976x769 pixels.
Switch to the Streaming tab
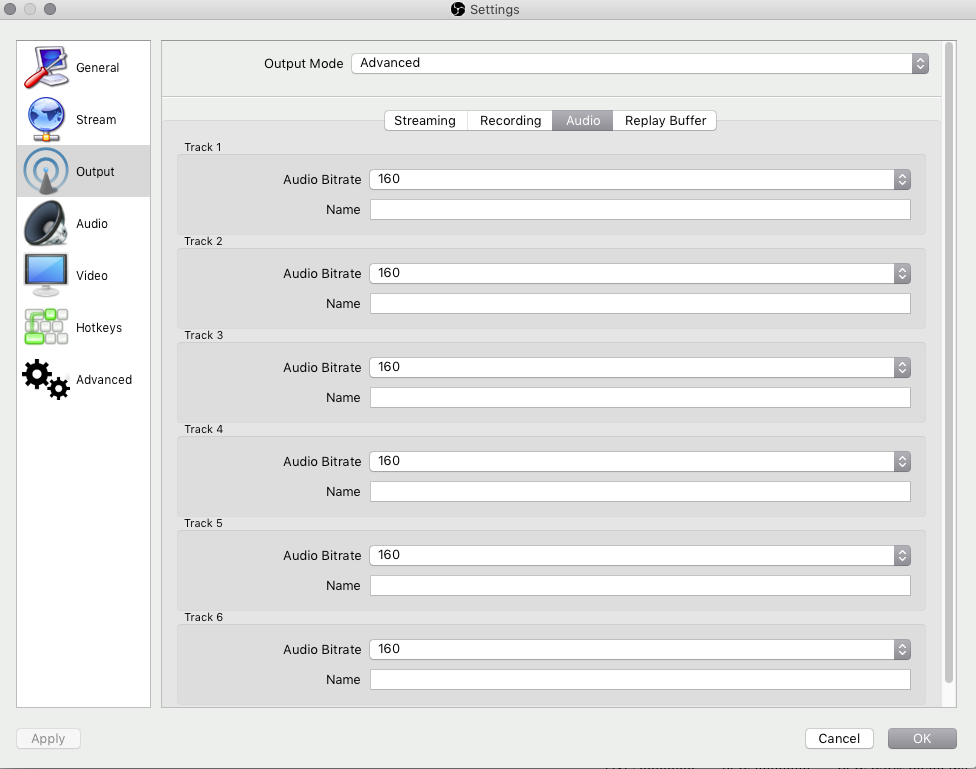click(425, 121)
